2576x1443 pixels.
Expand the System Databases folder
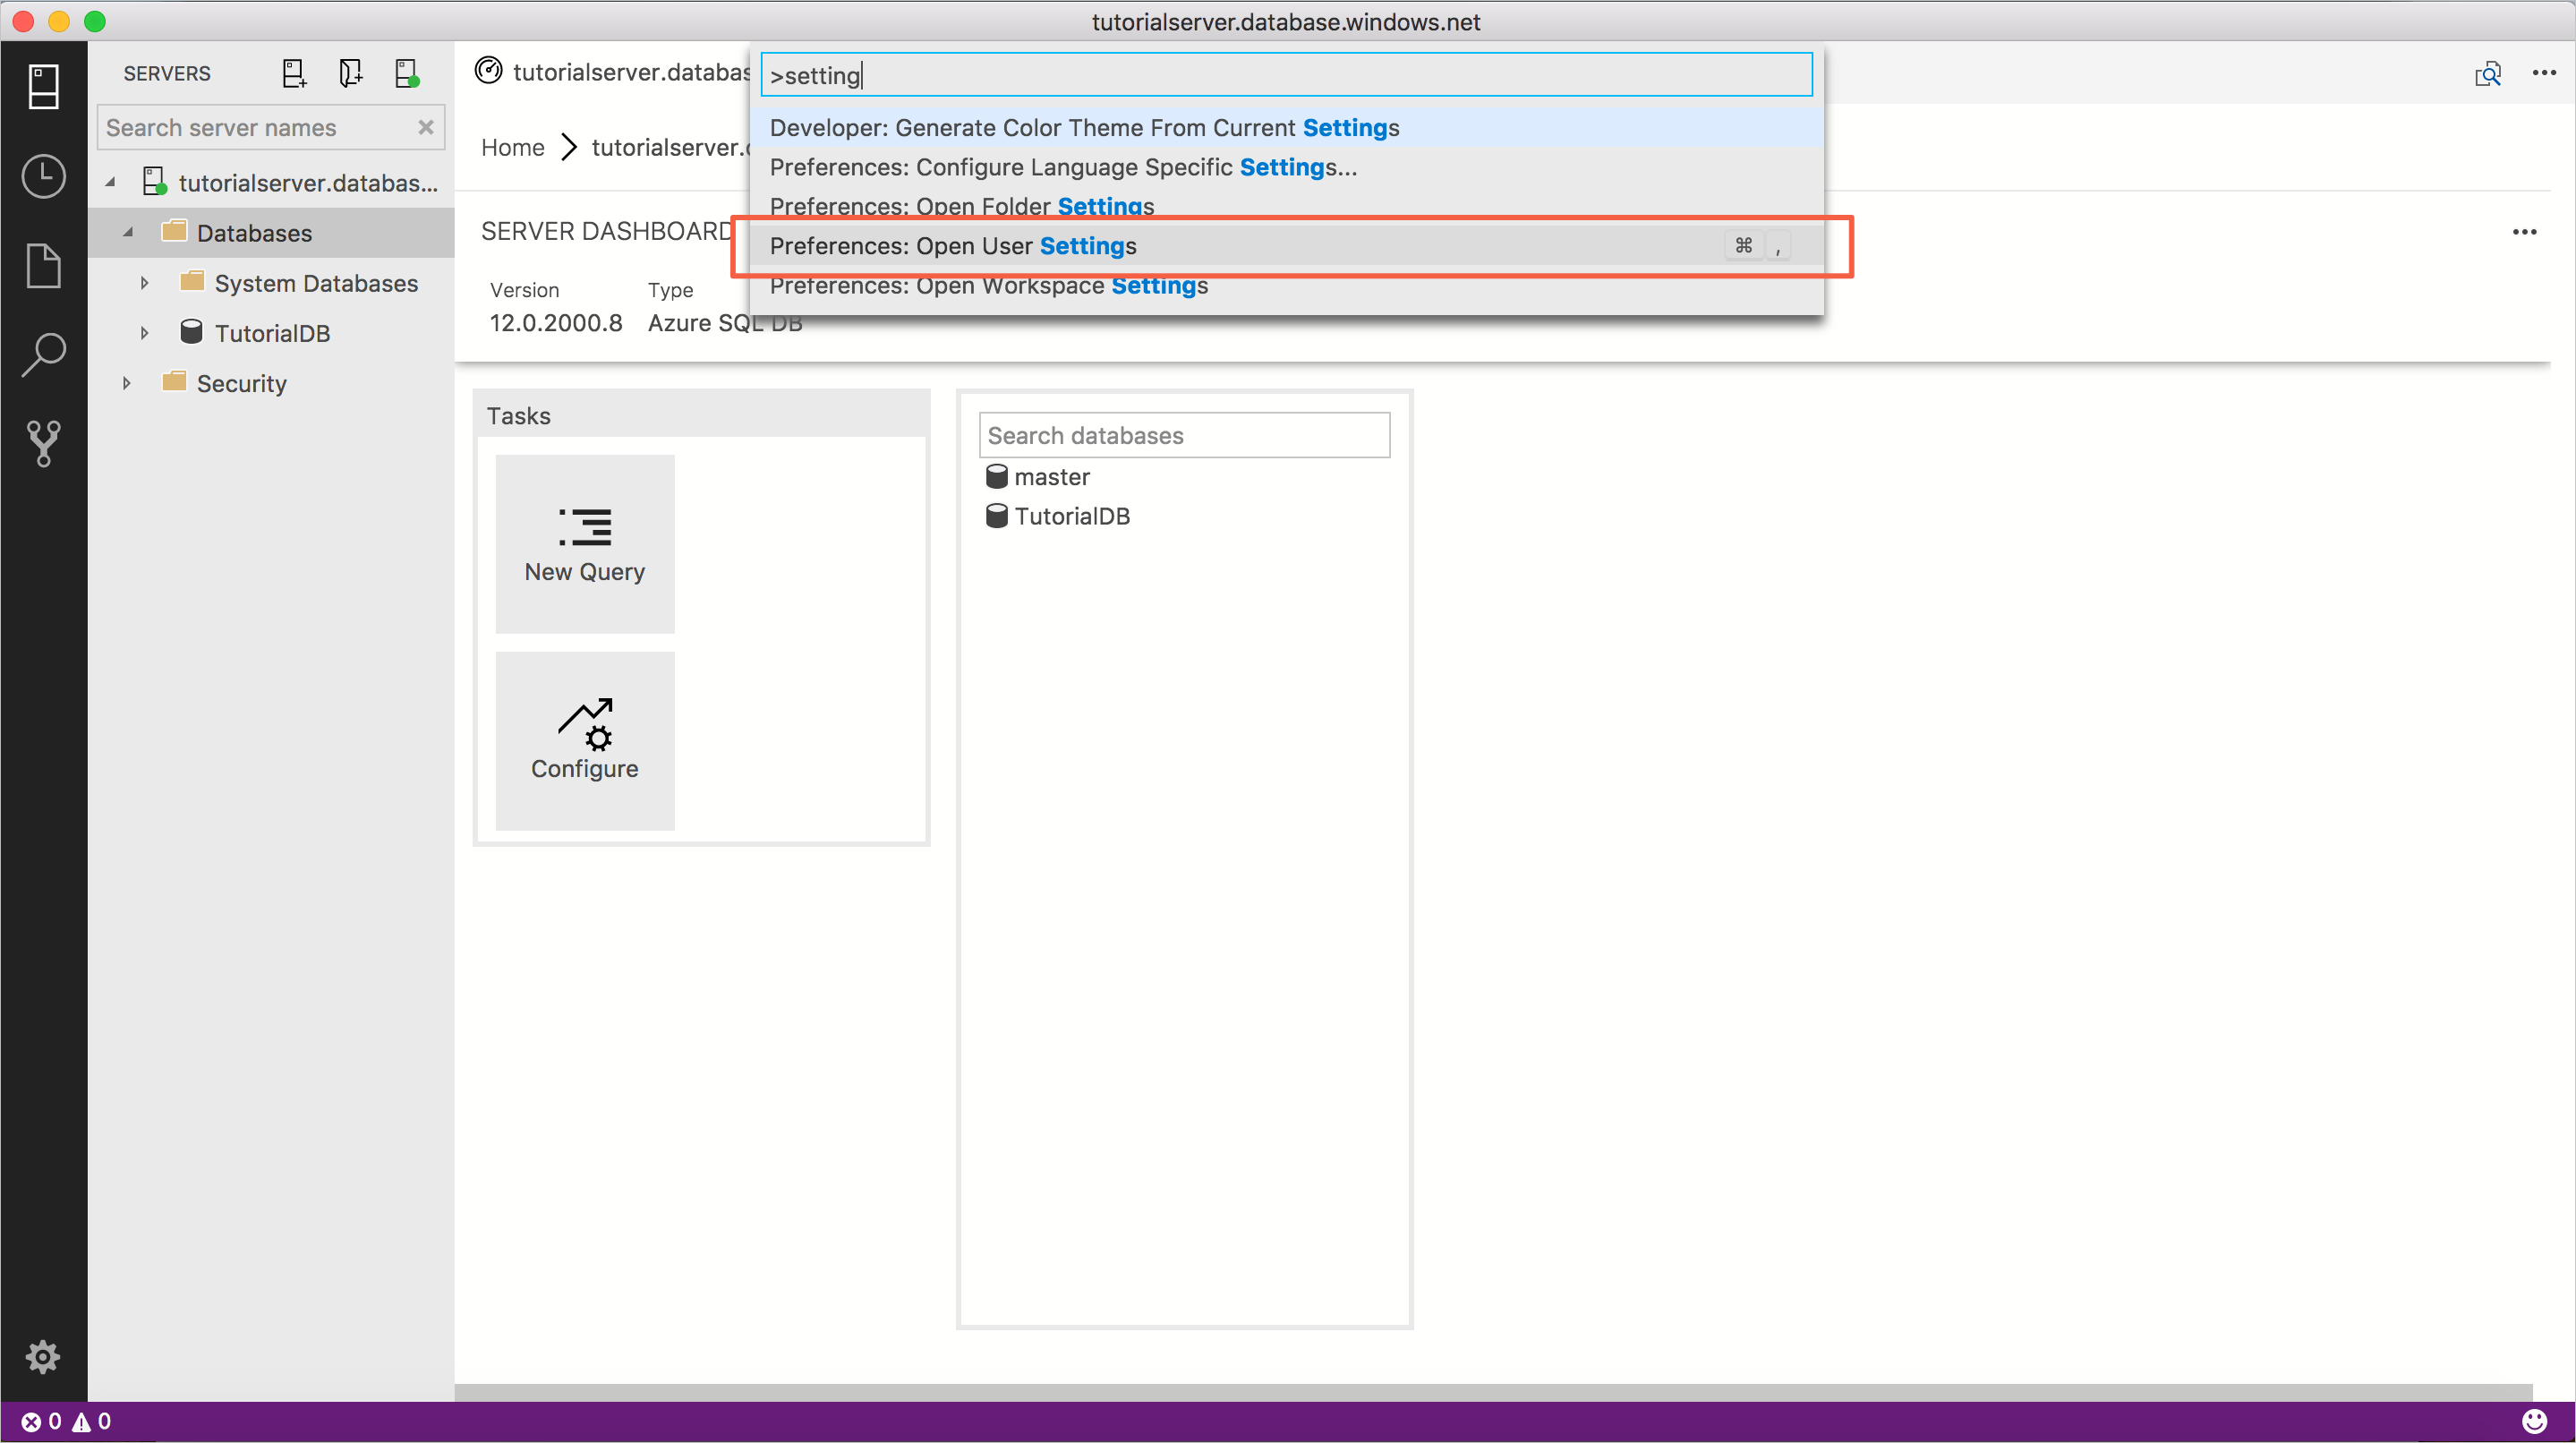coord(143,283)
